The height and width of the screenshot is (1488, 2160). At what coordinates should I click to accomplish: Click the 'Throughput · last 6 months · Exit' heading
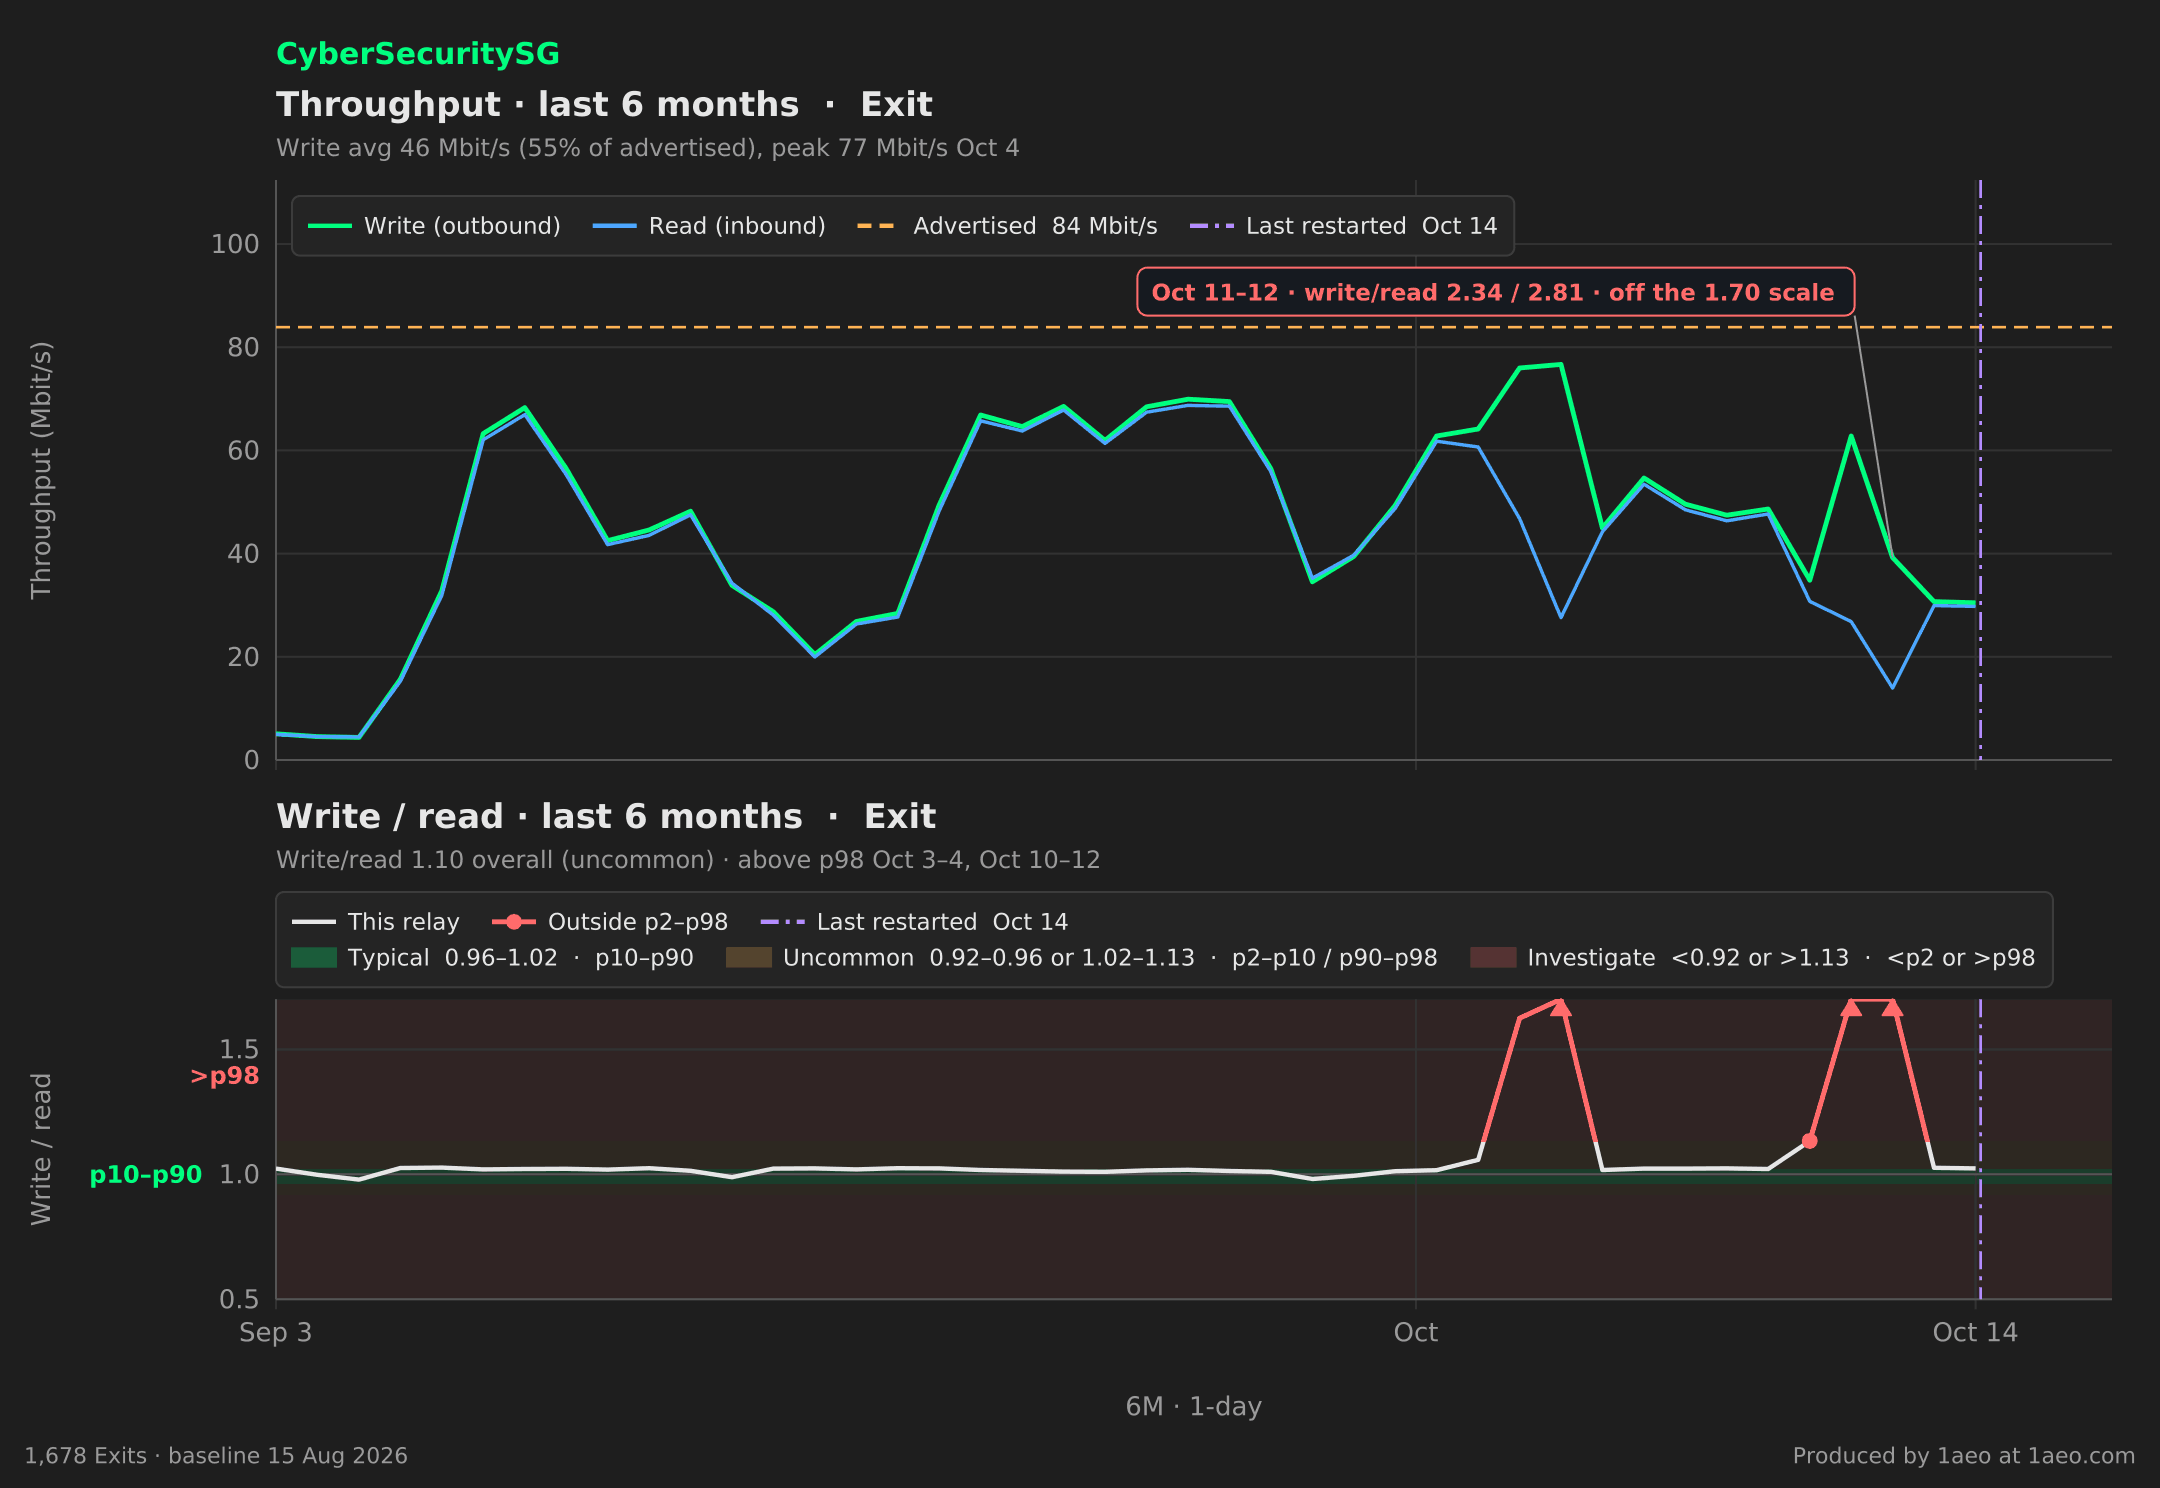coord(604,104)
